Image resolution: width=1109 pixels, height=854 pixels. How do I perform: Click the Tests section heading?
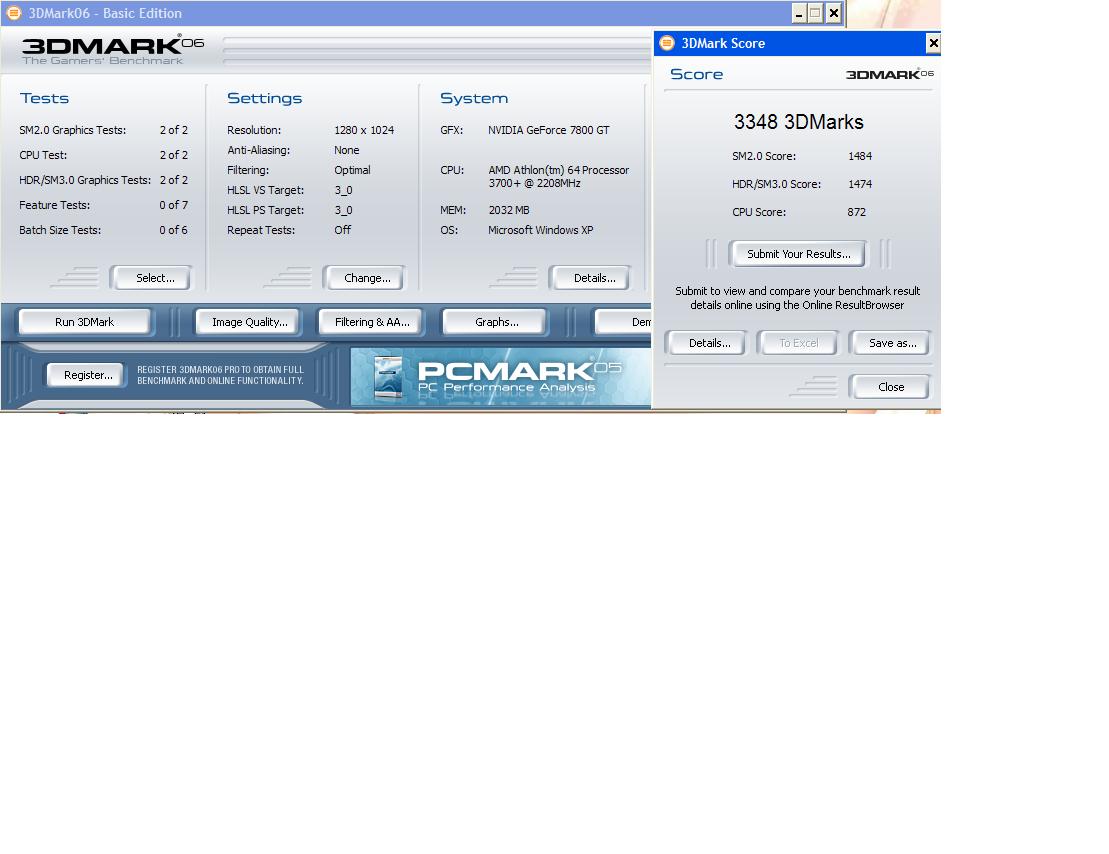(44, 98)
